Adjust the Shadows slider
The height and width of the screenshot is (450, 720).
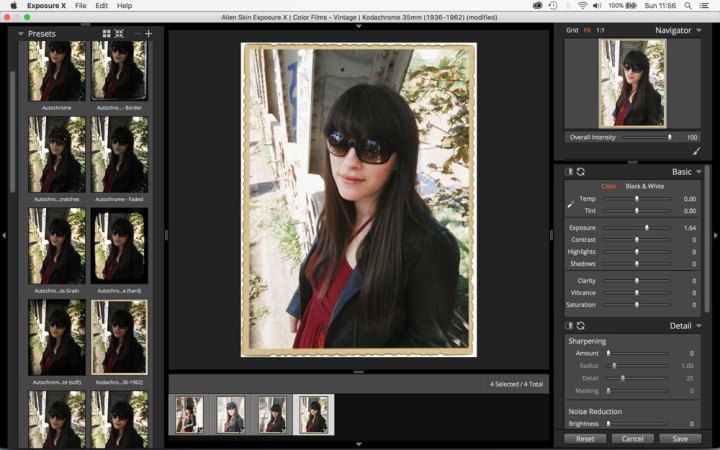tap(636, 263)
